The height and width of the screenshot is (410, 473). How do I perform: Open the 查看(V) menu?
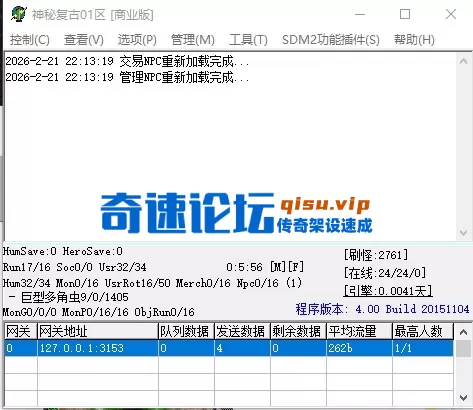point(84,40)
